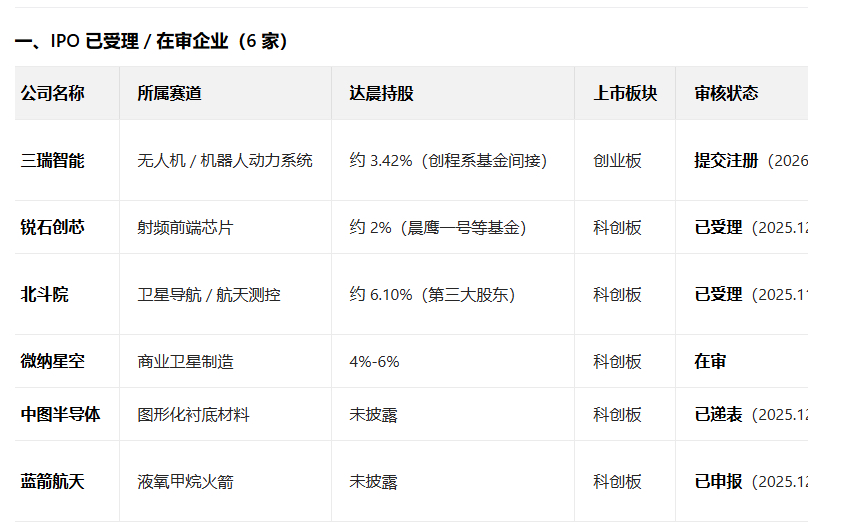
Task: Select company name 北斗院
Action: (45, 294)
